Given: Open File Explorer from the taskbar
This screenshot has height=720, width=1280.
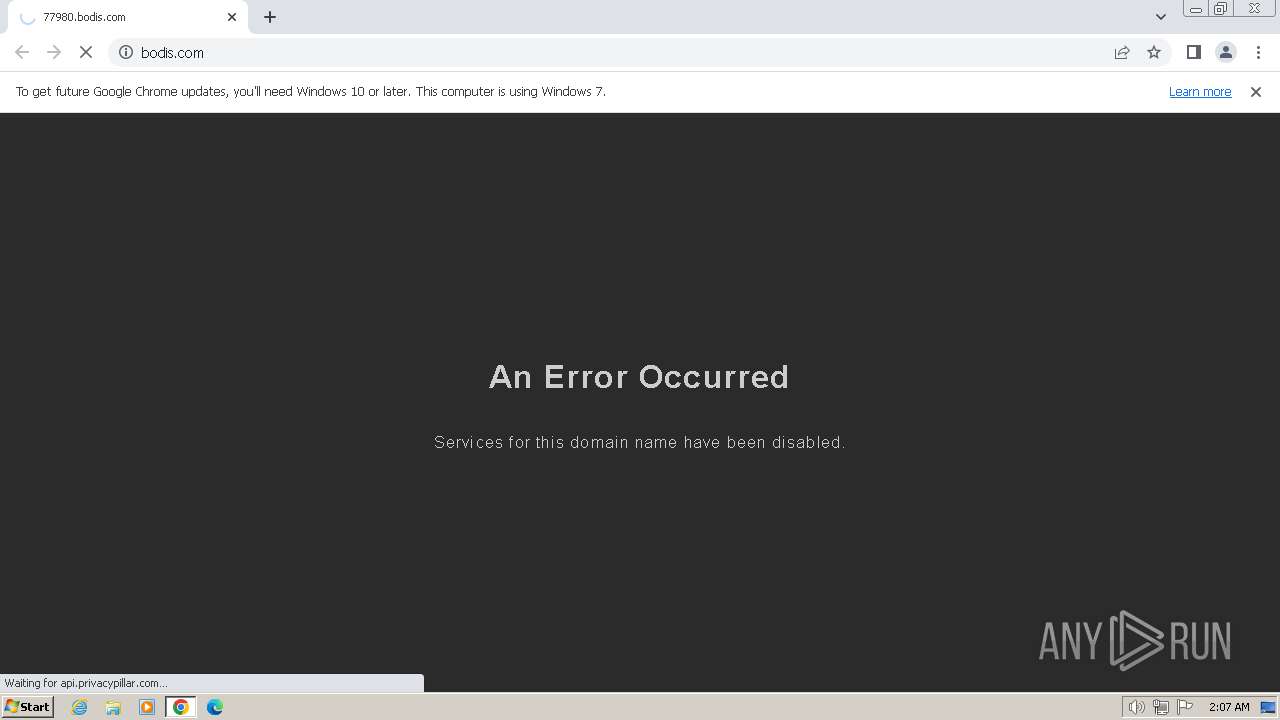Looking at the screenshot, I should click(113, 707).
